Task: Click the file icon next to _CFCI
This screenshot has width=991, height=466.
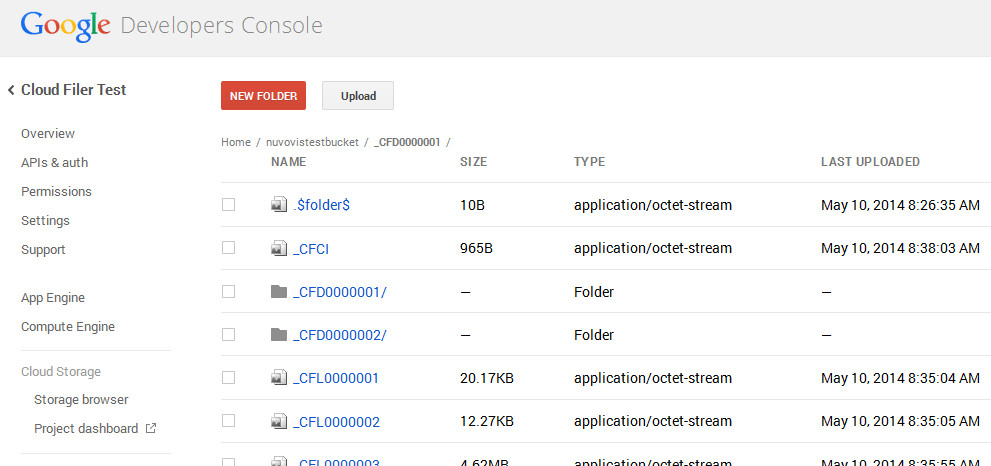Action: click(279, 248)
